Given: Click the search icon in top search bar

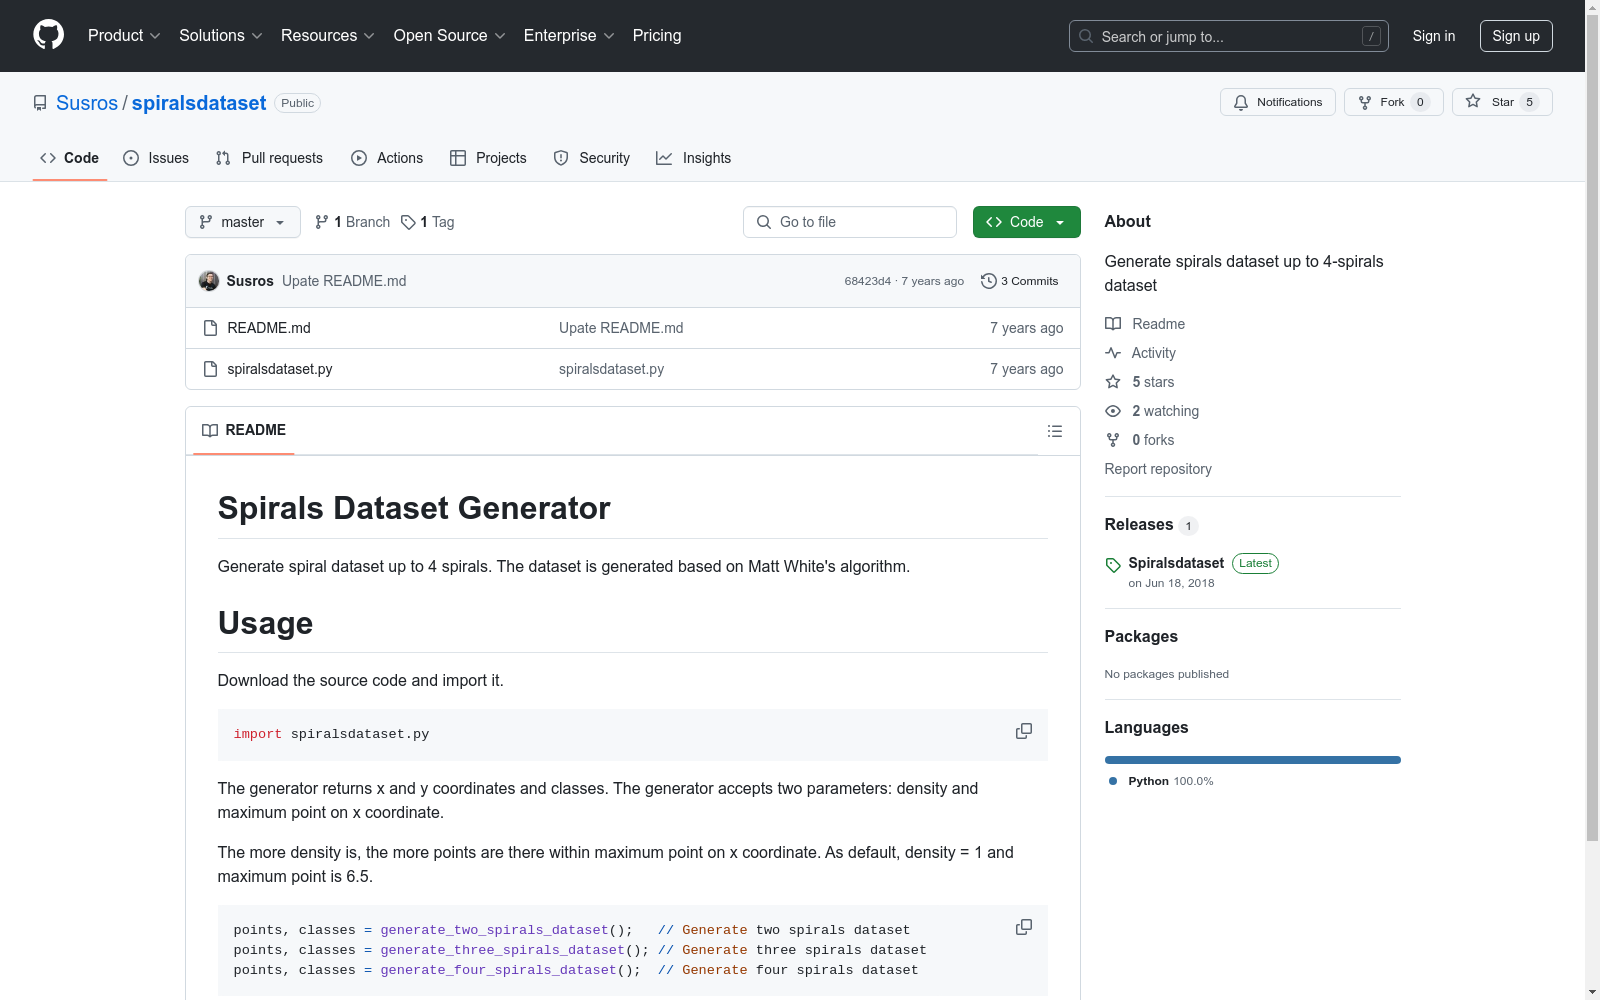Looking at the screenshot, I should click(1086, 36).
